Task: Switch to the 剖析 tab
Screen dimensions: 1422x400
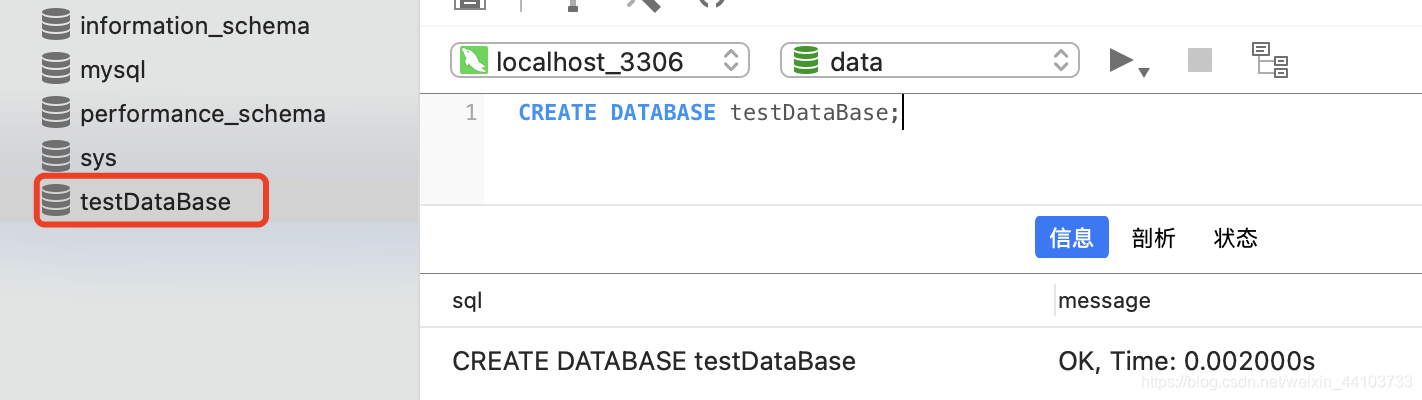Action: coord(1153,238)
